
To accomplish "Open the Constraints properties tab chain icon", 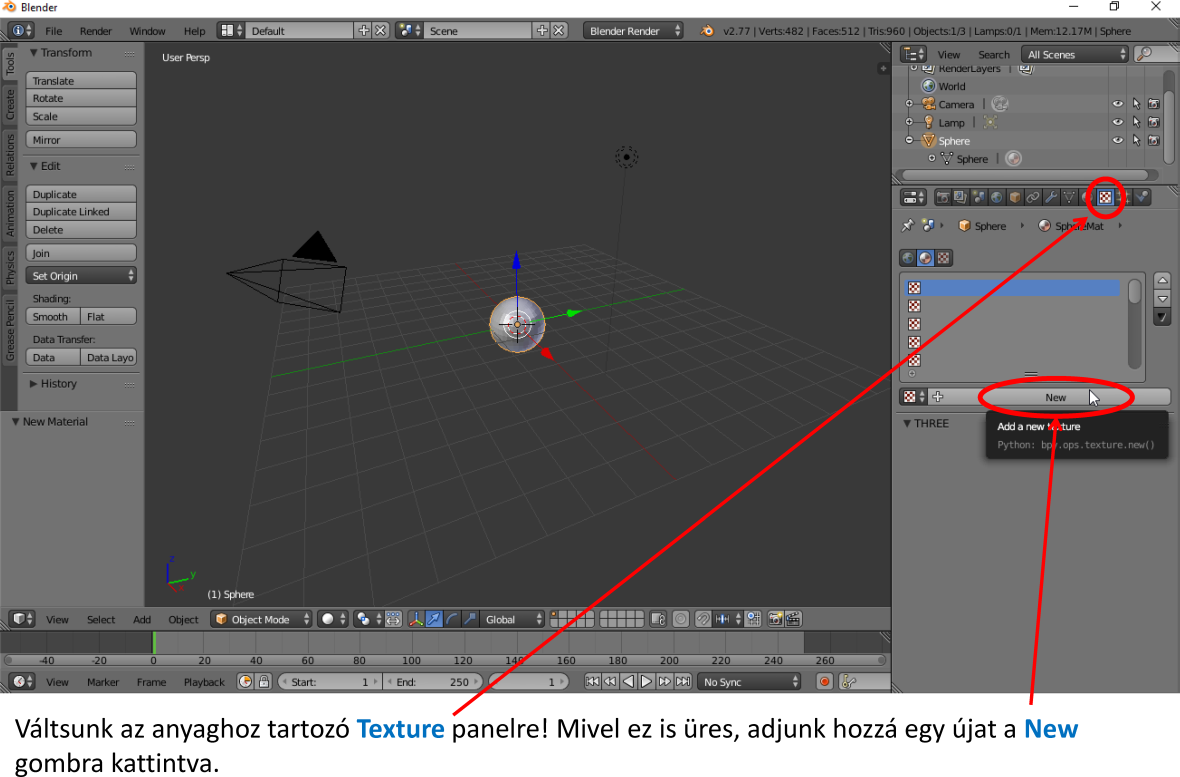I will pyautogui.click(x=1032, y=197).
